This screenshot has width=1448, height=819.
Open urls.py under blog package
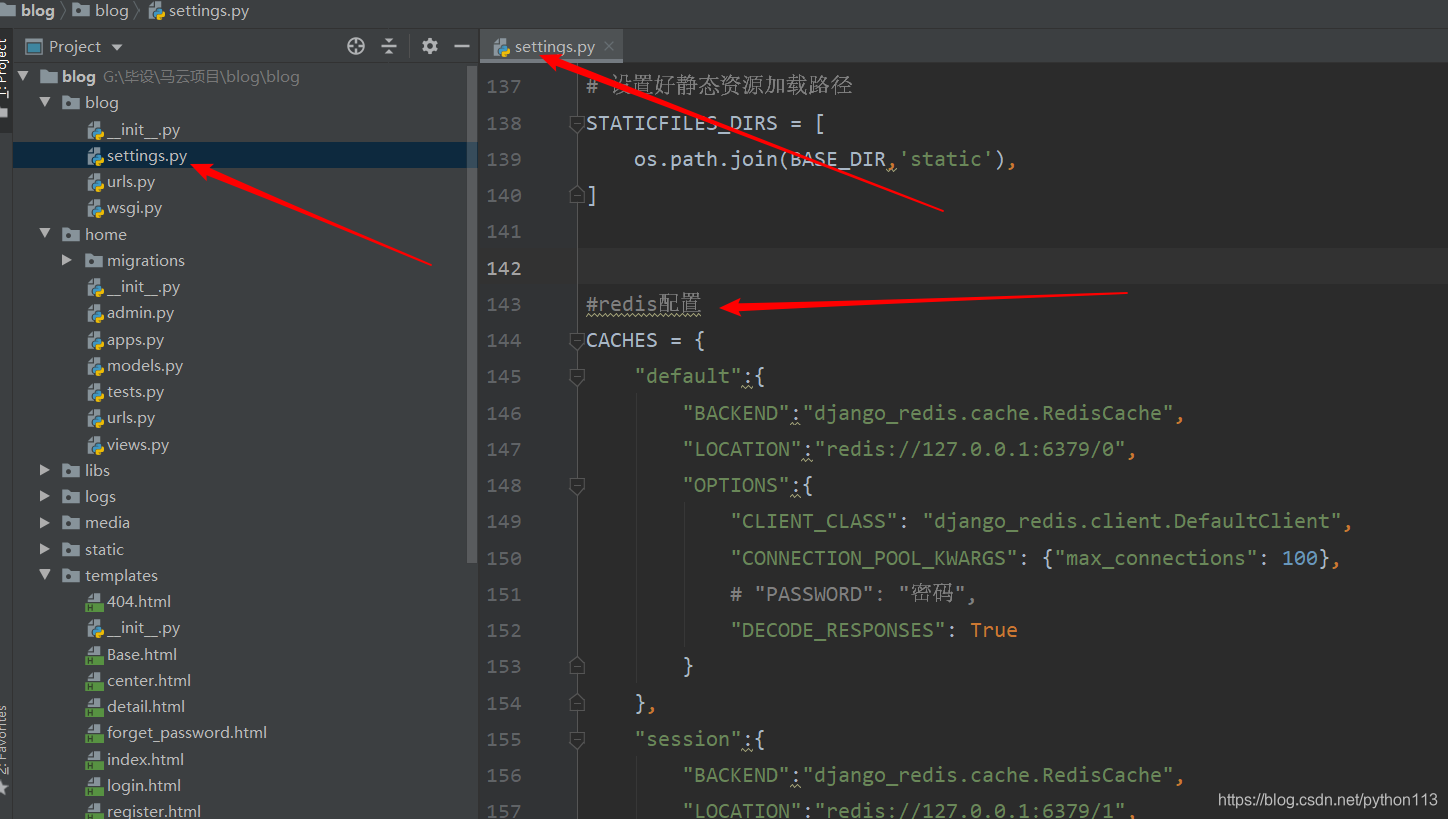click(131, 182)
